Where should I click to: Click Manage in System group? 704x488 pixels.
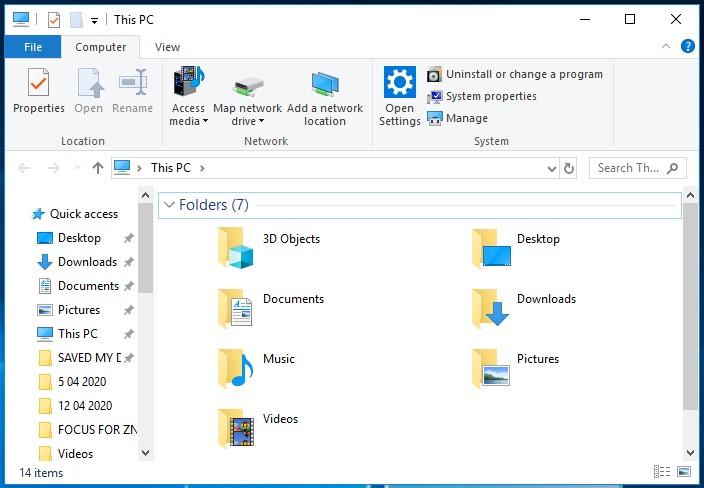(457, 118)
